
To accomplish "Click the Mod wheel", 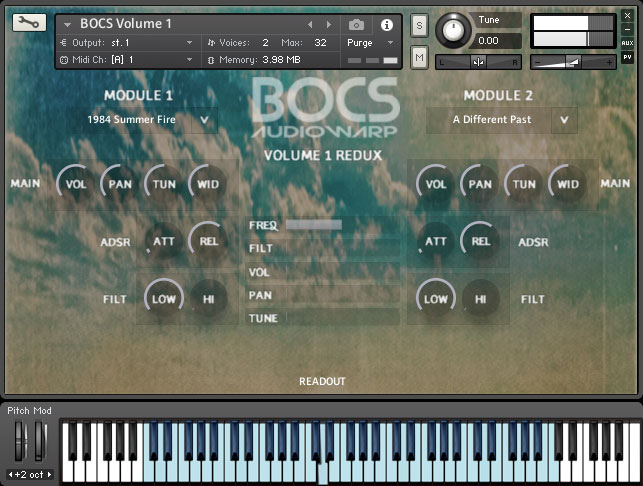I will (41, 441).
